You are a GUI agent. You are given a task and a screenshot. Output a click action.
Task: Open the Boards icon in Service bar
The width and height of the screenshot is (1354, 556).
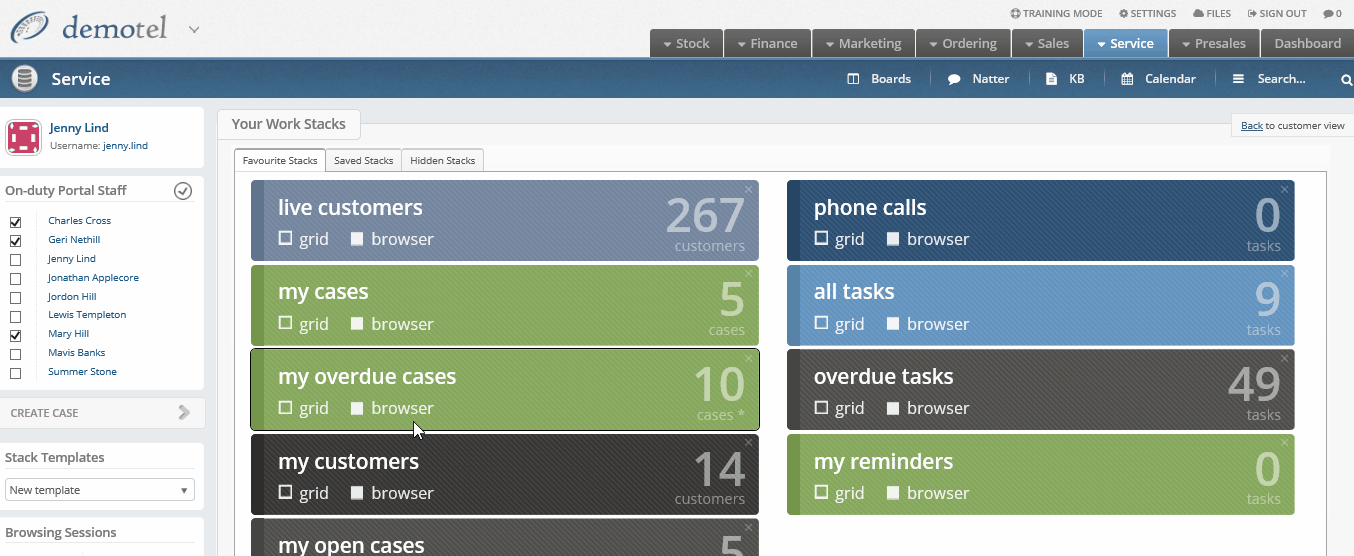pyautogui.click(x=853, y=79)
